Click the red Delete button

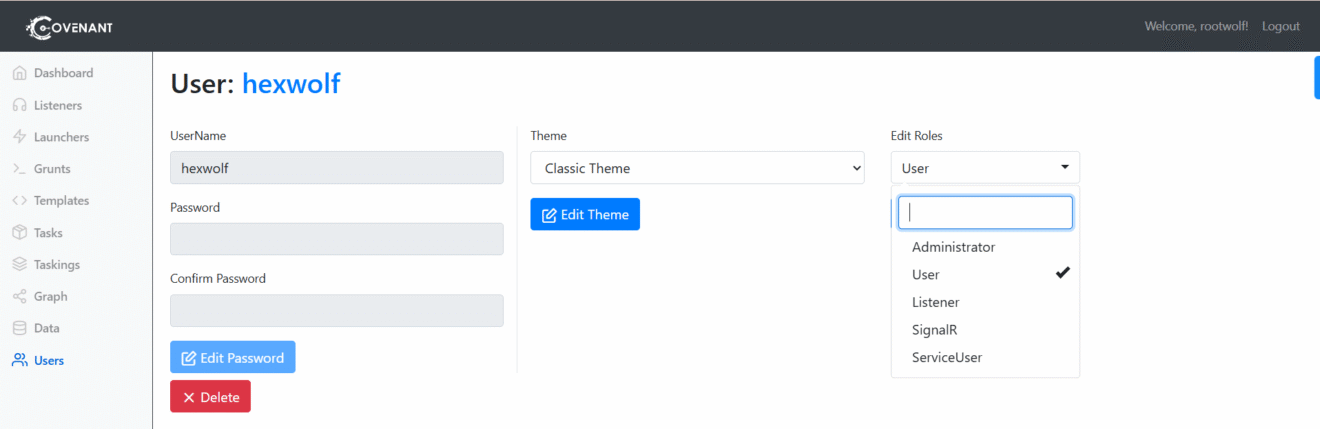[x=210, y=397]
